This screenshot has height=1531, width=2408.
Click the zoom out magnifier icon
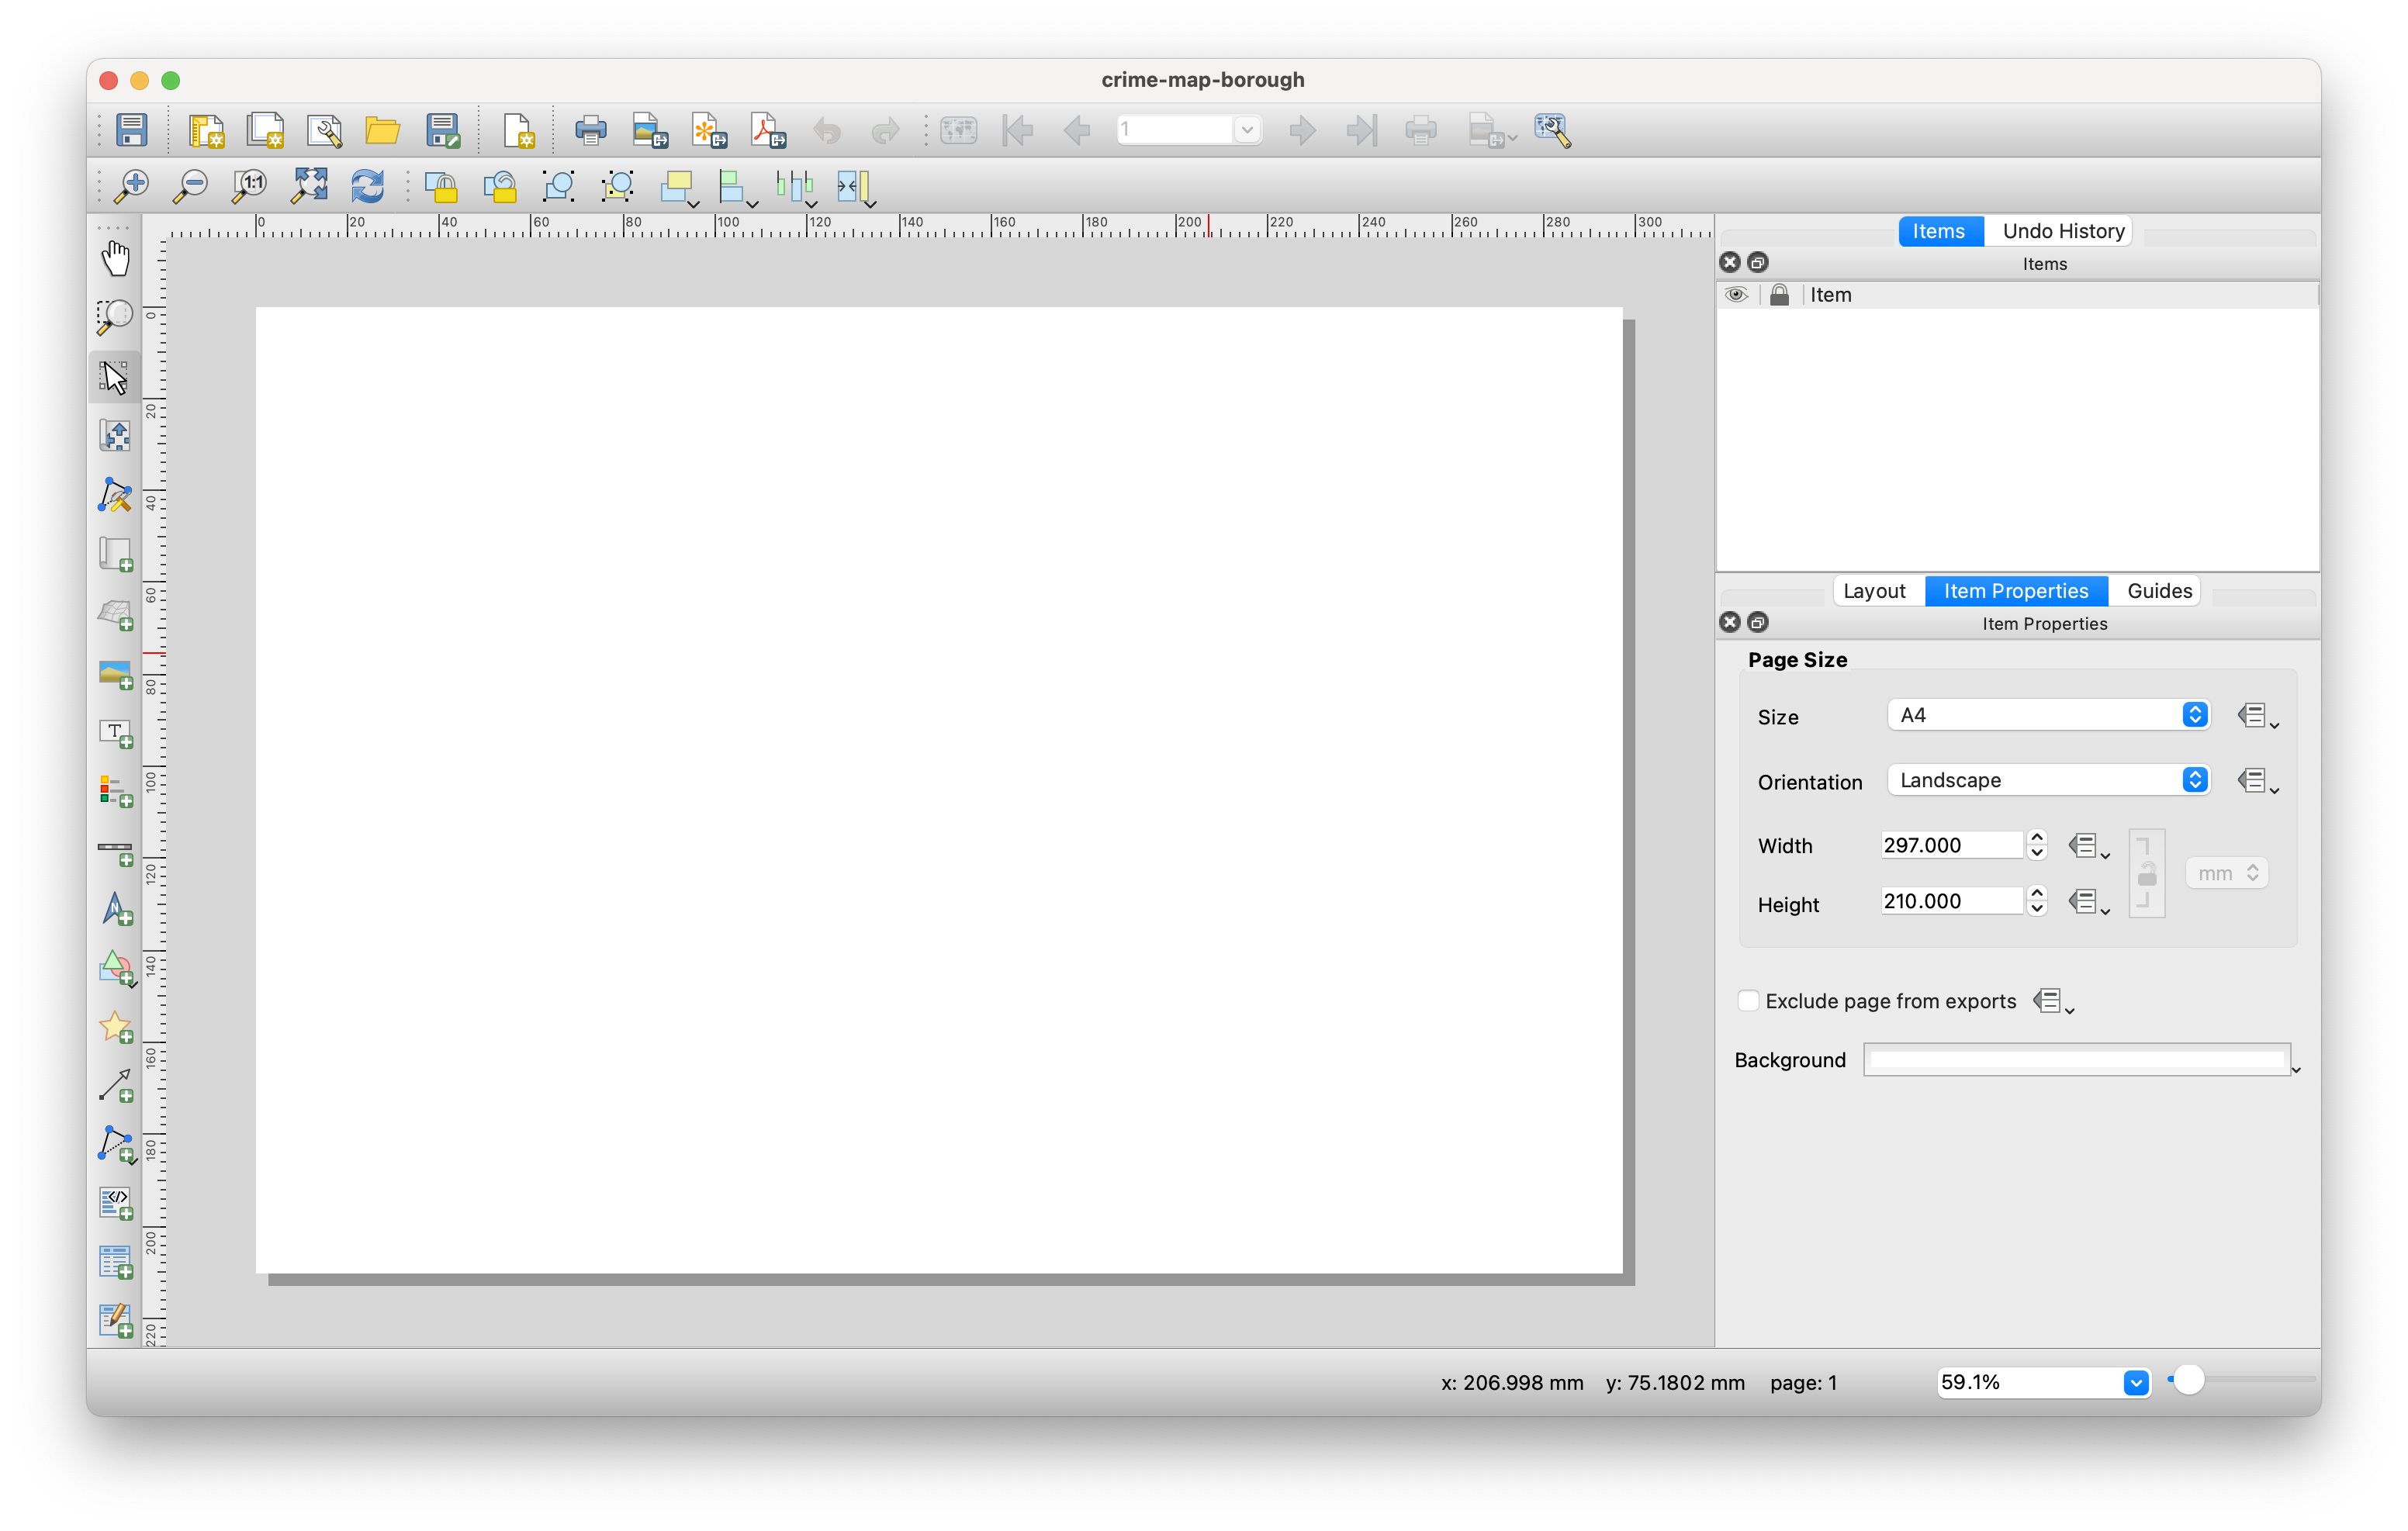pos(191,186)
